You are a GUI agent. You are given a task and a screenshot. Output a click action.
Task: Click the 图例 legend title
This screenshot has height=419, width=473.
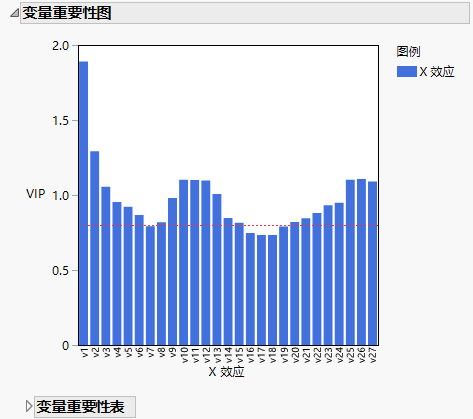(408, 52)
